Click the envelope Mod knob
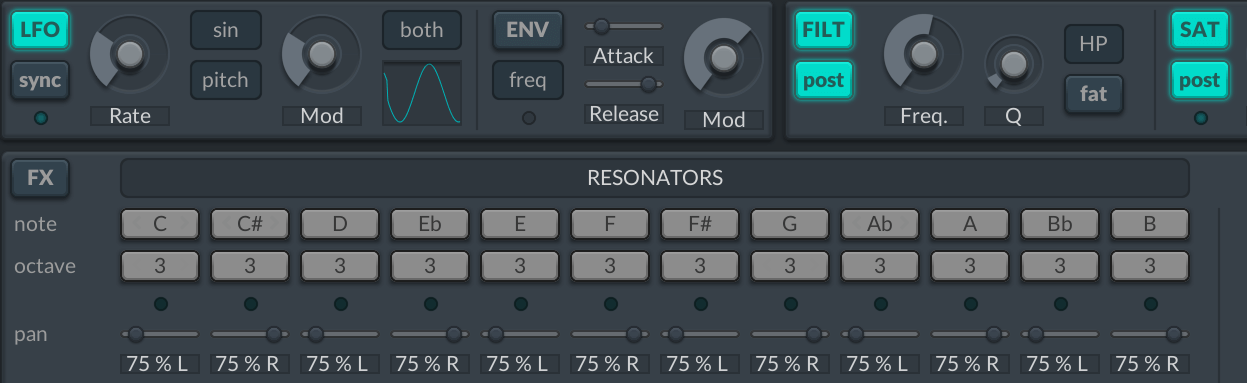This screenshot has height=383, width=1247. [x=723, y=59]
